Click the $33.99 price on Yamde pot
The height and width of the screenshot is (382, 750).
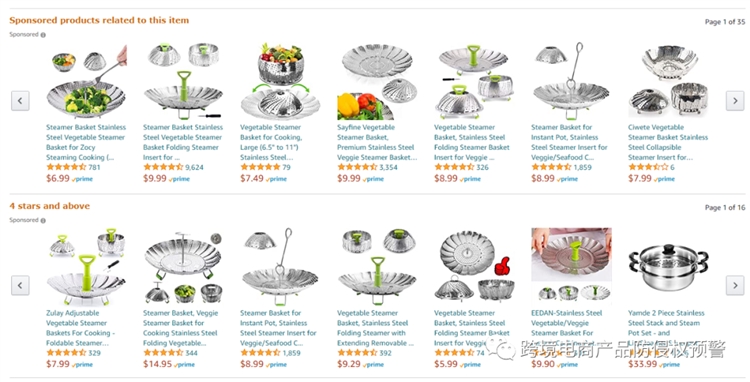(642, 364)
